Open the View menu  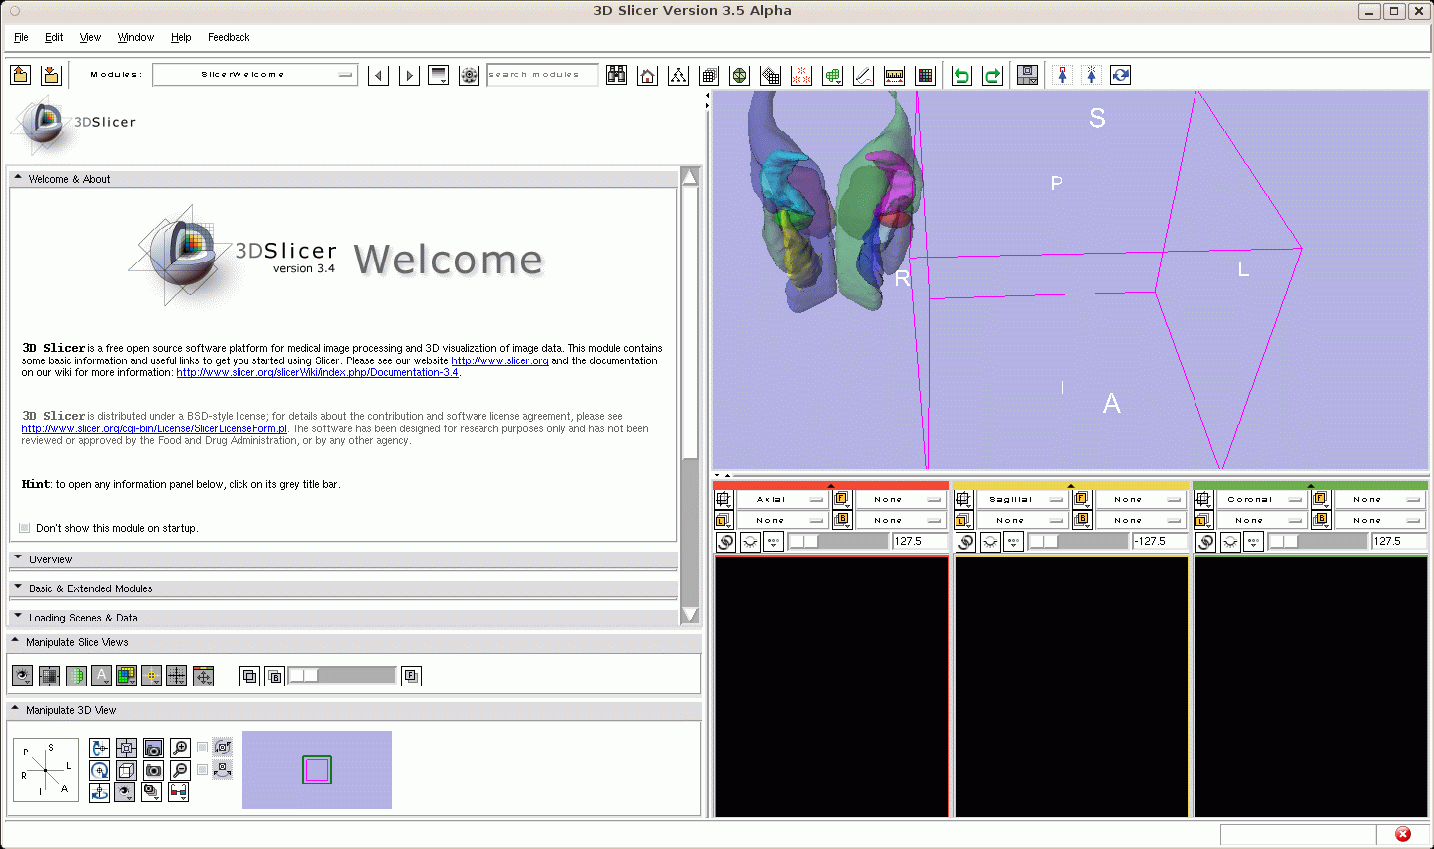coord(90,37)
